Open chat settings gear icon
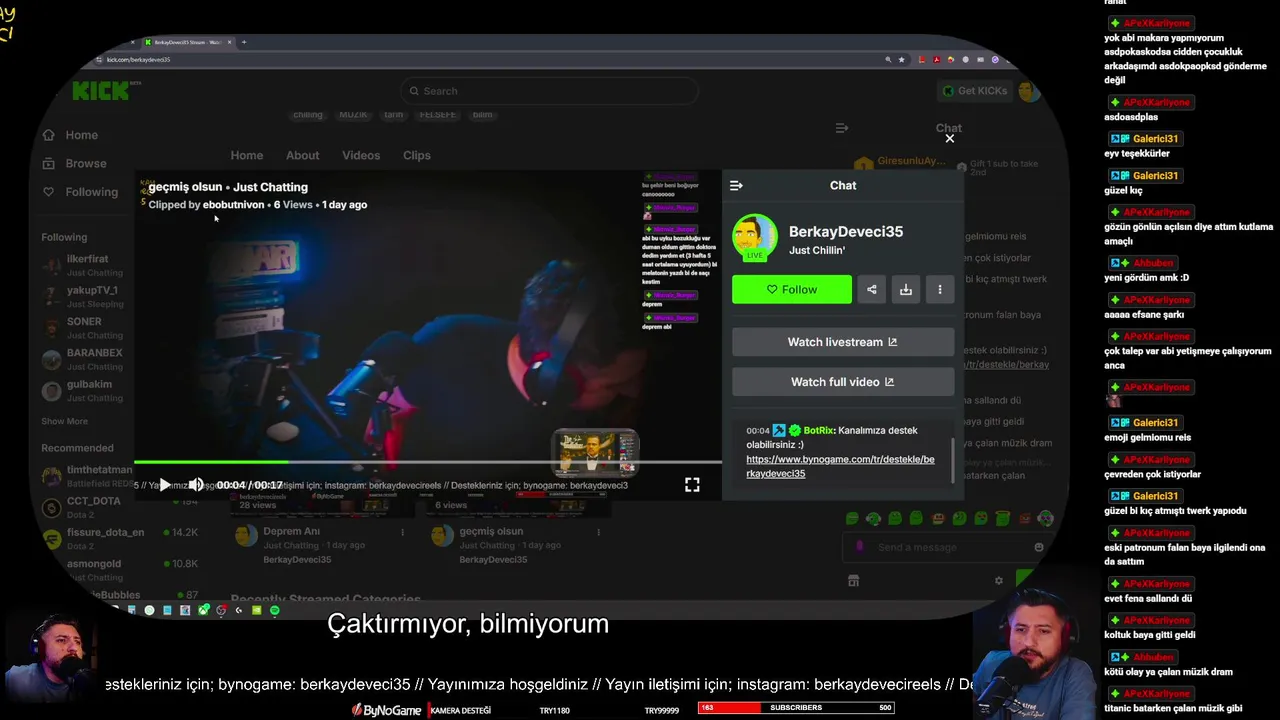This screenshot has width=1280, height=720. coord(998,581)
